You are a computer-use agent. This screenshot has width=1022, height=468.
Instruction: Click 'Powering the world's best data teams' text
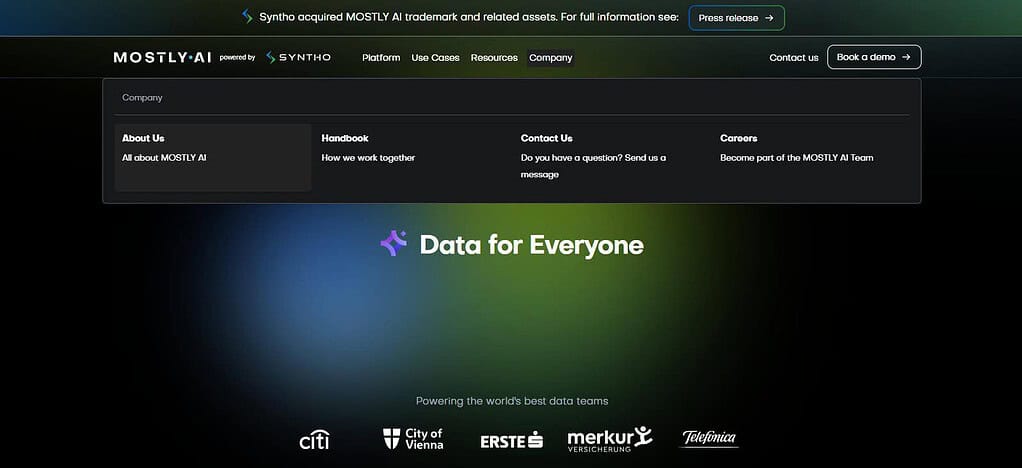pos(512,401)
